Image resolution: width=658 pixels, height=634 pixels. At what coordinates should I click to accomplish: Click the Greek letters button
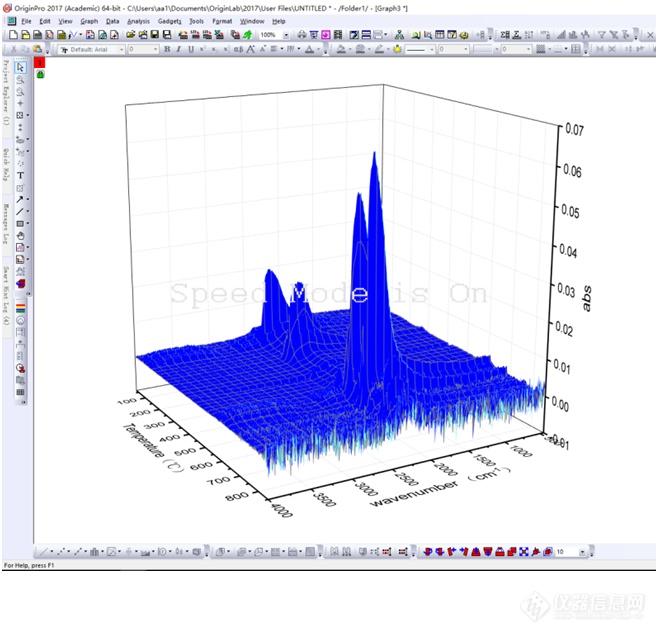[238, 50]
